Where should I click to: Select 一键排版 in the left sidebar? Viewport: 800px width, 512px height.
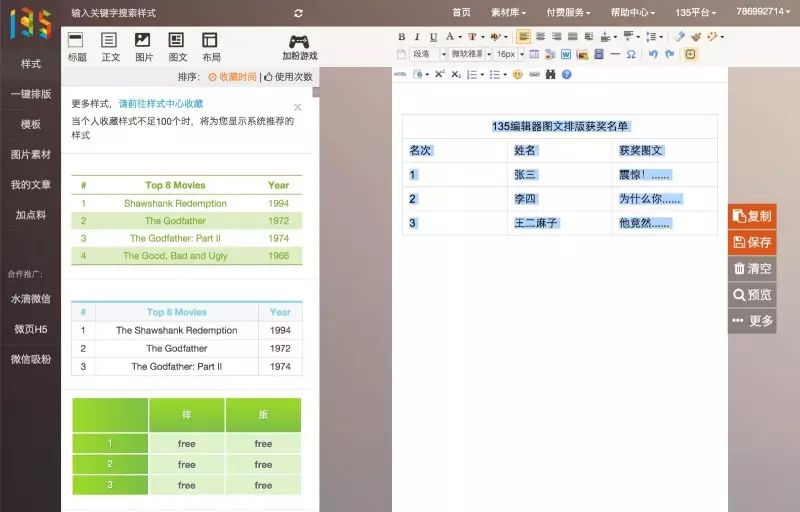coord(30,94)
